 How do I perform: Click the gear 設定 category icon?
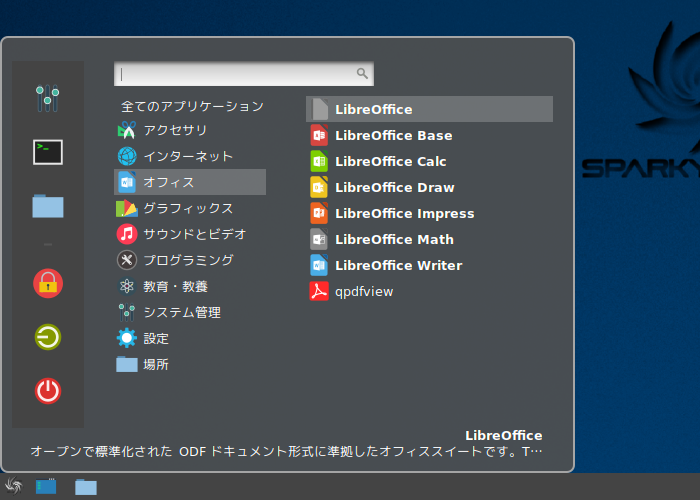click(127, 338)
